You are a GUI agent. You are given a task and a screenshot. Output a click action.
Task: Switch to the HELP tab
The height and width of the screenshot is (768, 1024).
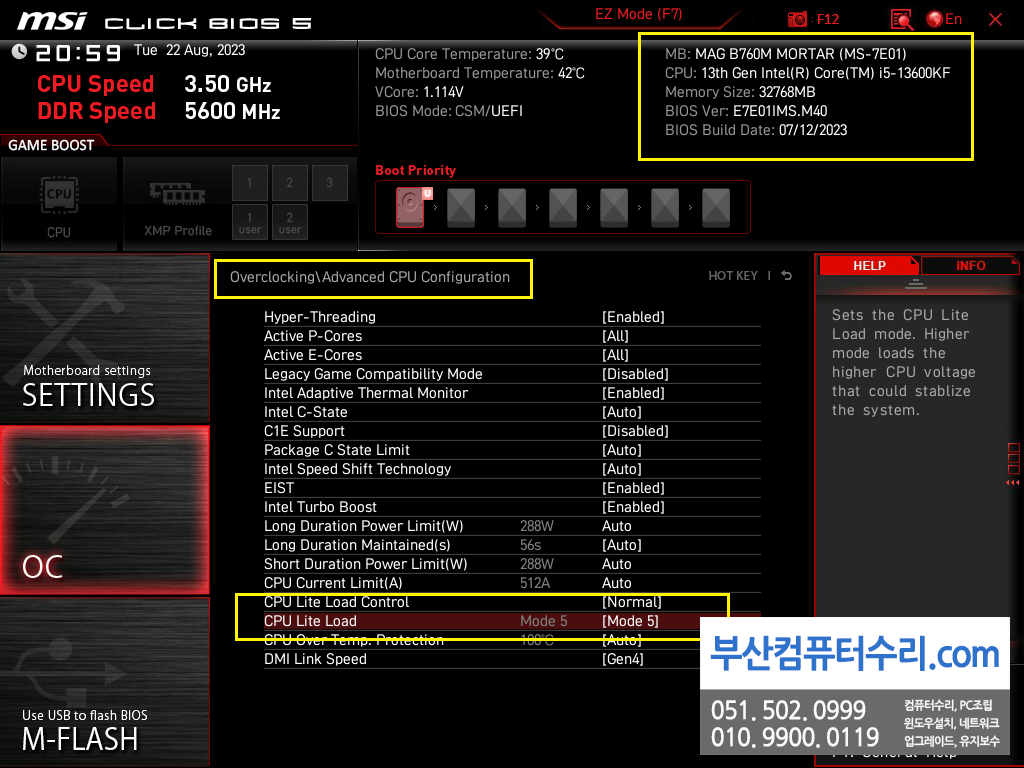[x=869, y=265]
